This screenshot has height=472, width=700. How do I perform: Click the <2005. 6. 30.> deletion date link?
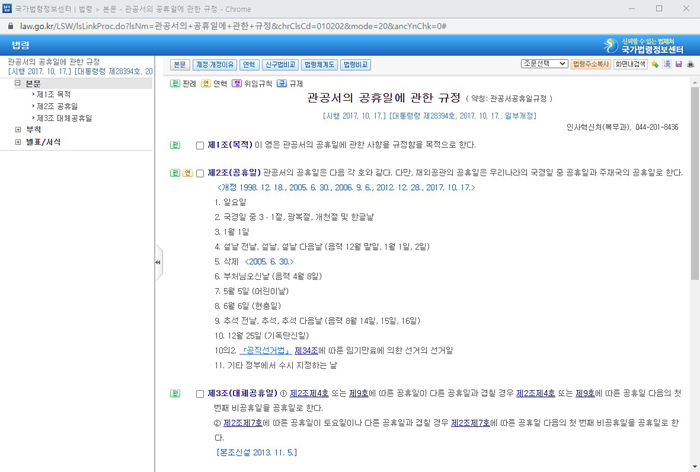coord(269,262)
